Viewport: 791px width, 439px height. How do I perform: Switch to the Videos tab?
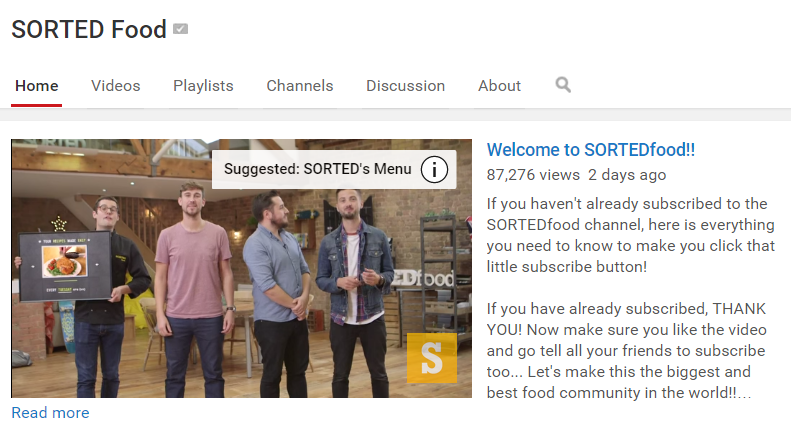pyautogui.click(x=116, y=86)
